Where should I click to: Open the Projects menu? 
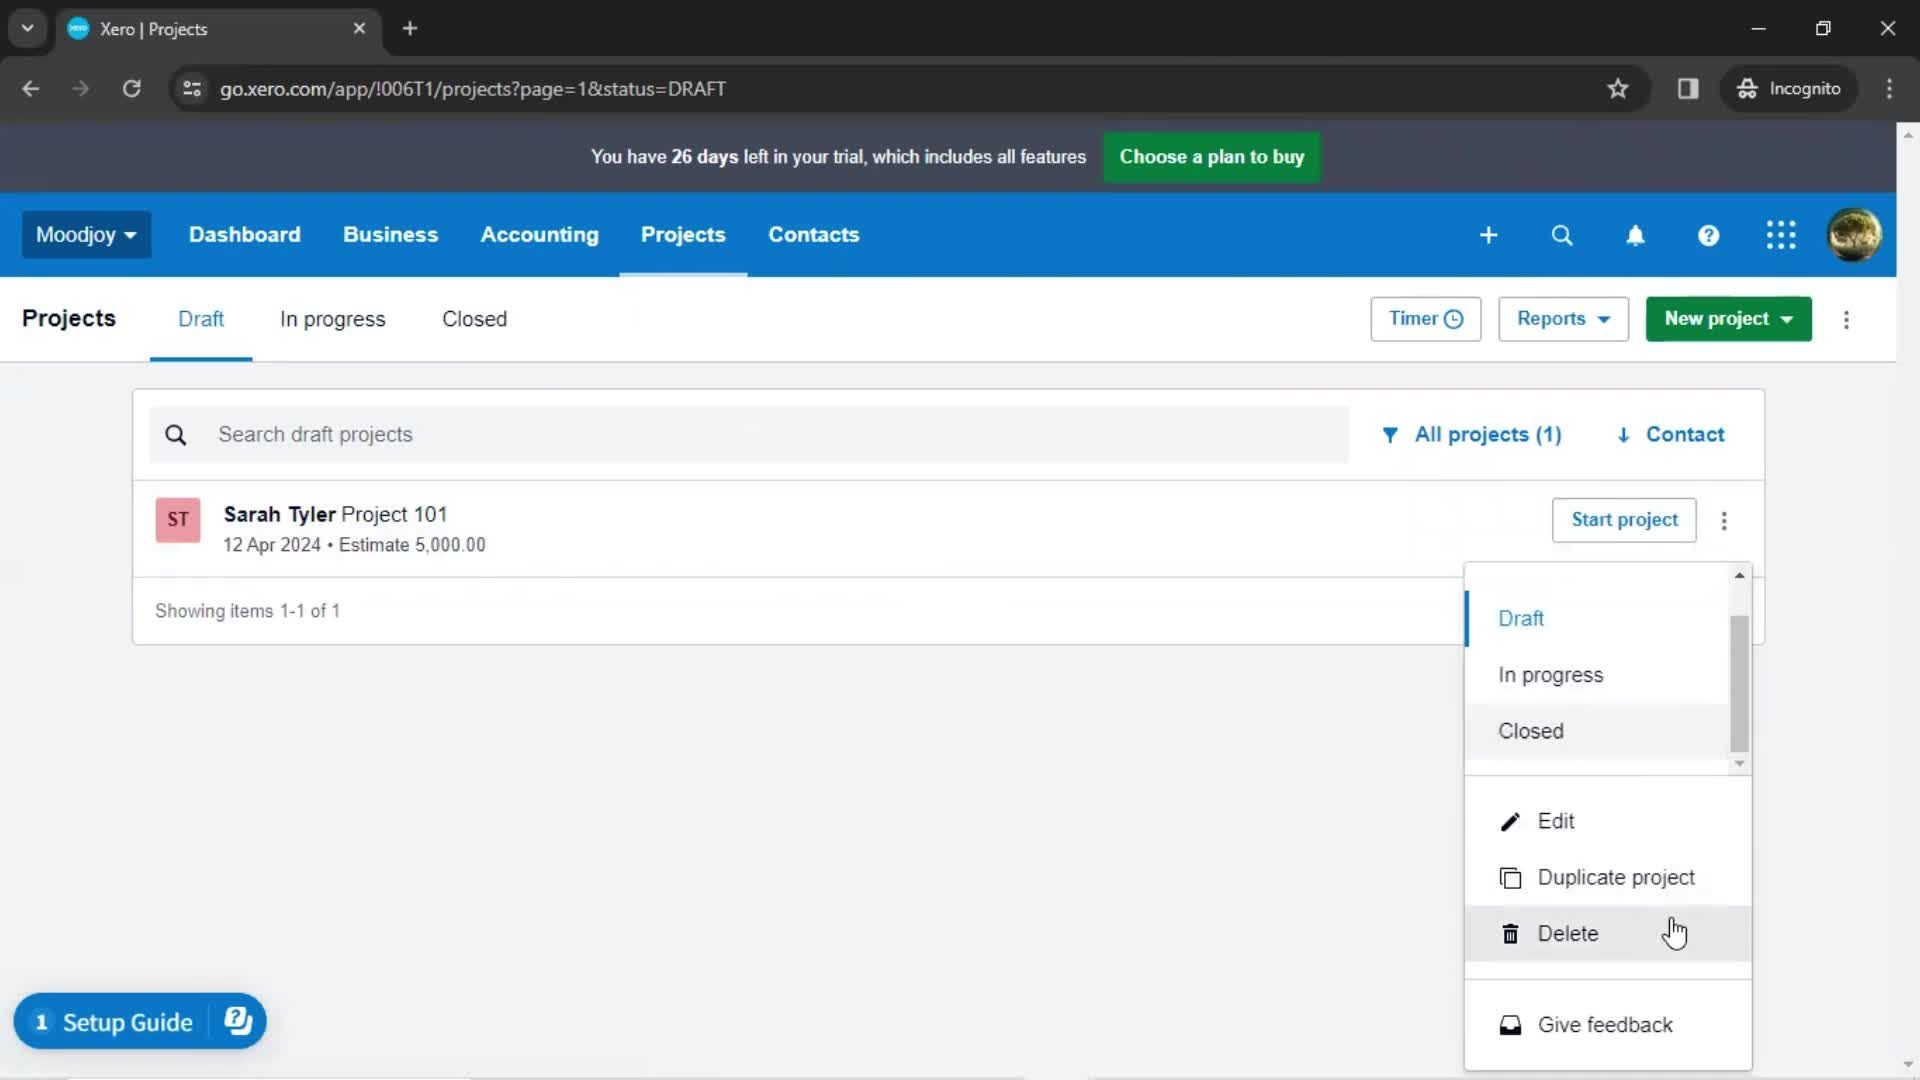pyautogui.click(x=683, y=235)
